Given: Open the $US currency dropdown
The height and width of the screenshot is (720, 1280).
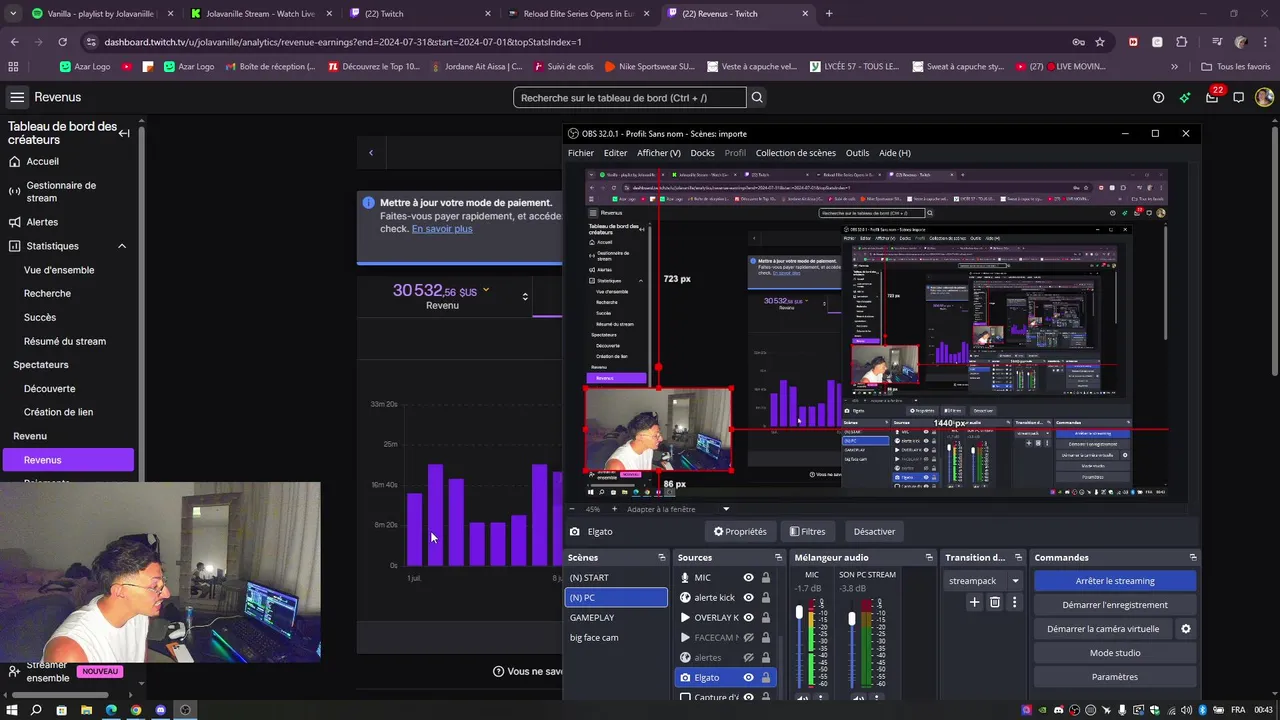Looking at the screenshot, I should pyautogui.click(x=486, y=290).
